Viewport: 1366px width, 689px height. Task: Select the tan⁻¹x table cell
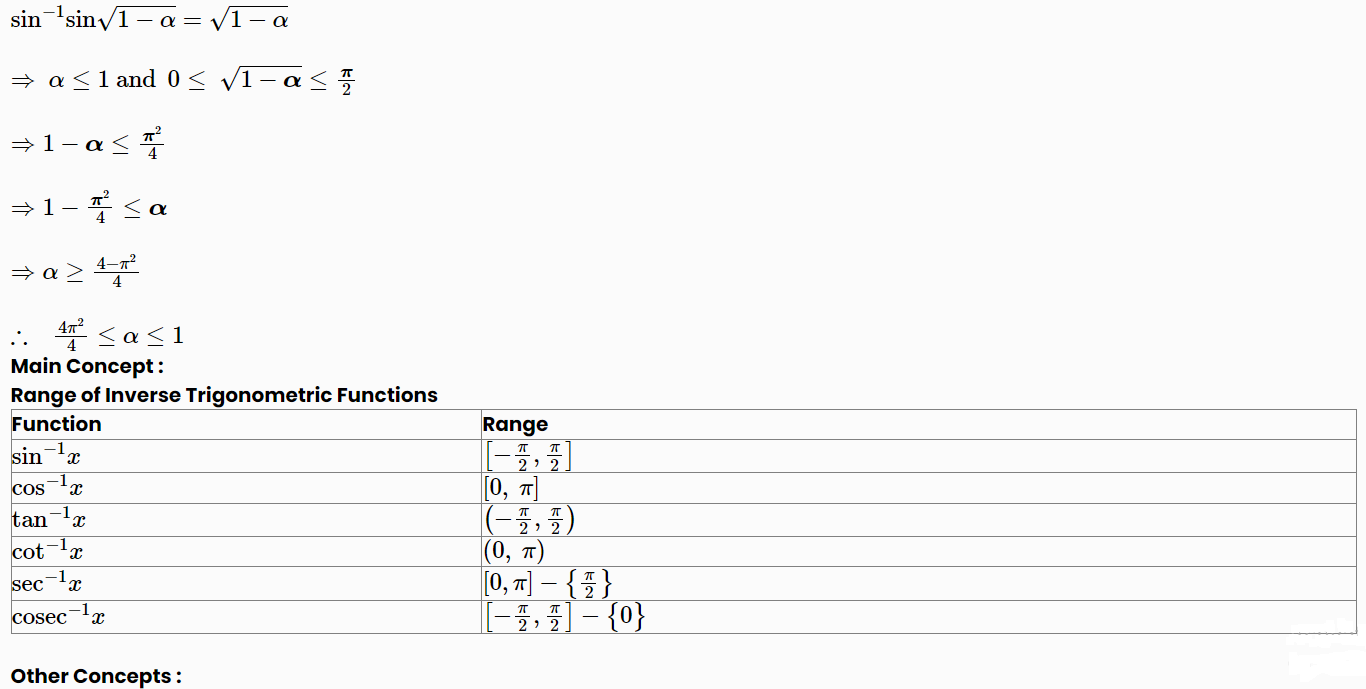246,520
